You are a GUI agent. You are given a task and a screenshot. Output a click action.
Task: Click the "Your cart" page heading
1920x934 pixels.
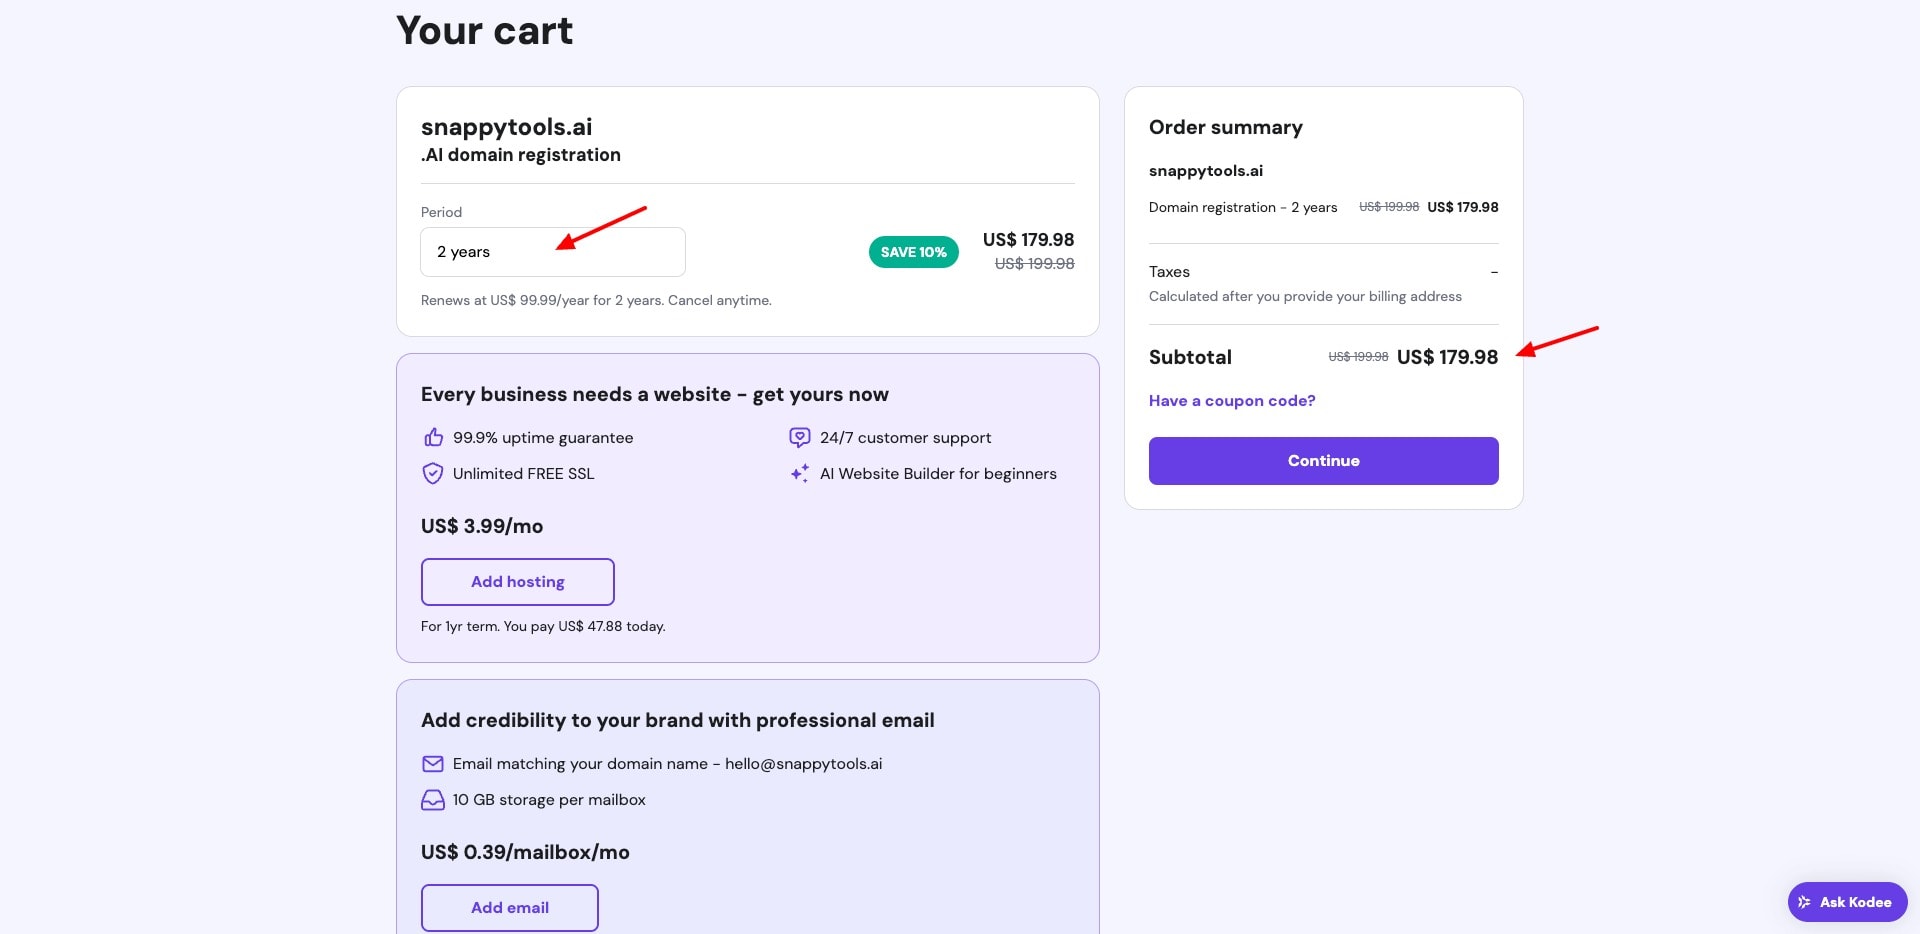click(x=484, y=31)
